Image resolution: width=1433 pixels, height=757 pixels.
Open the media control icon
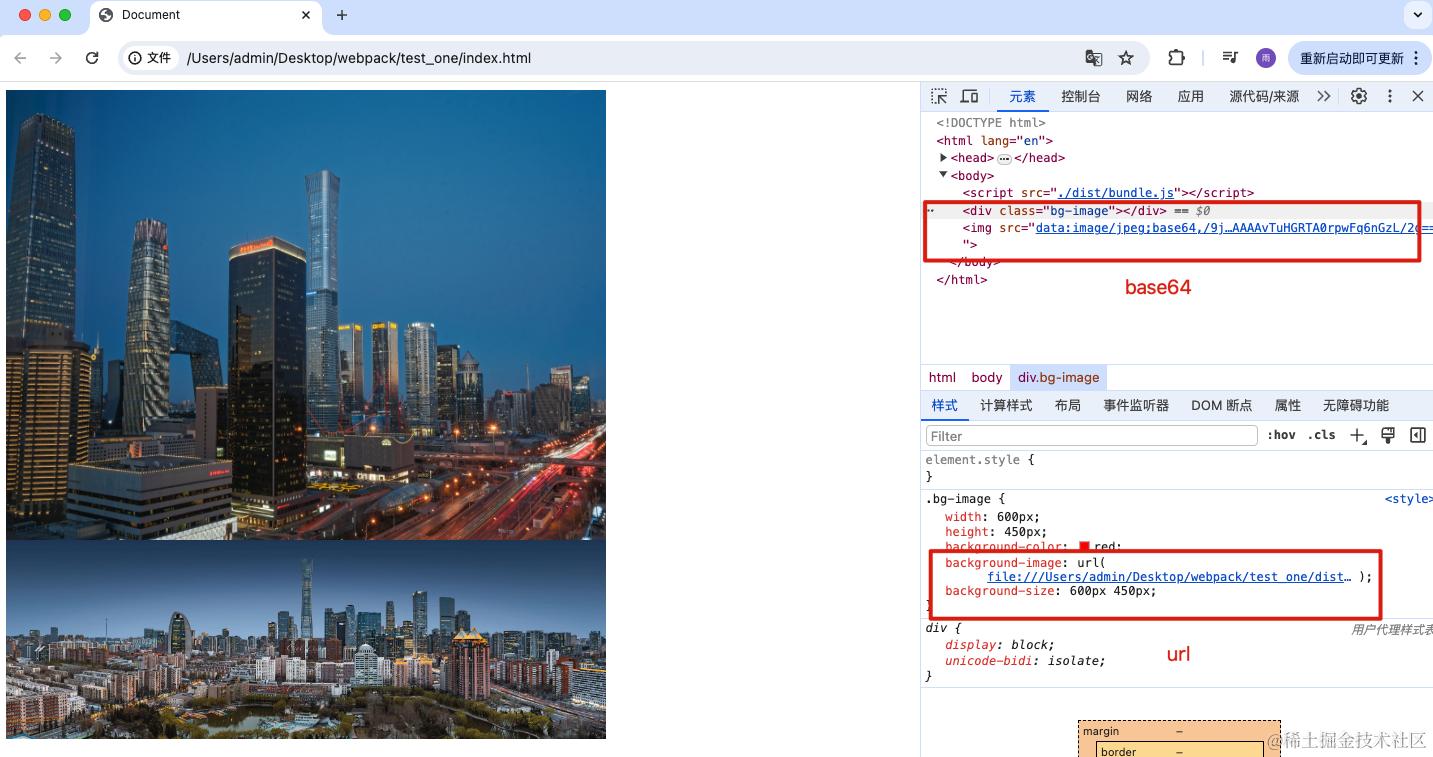point(1231,58)
